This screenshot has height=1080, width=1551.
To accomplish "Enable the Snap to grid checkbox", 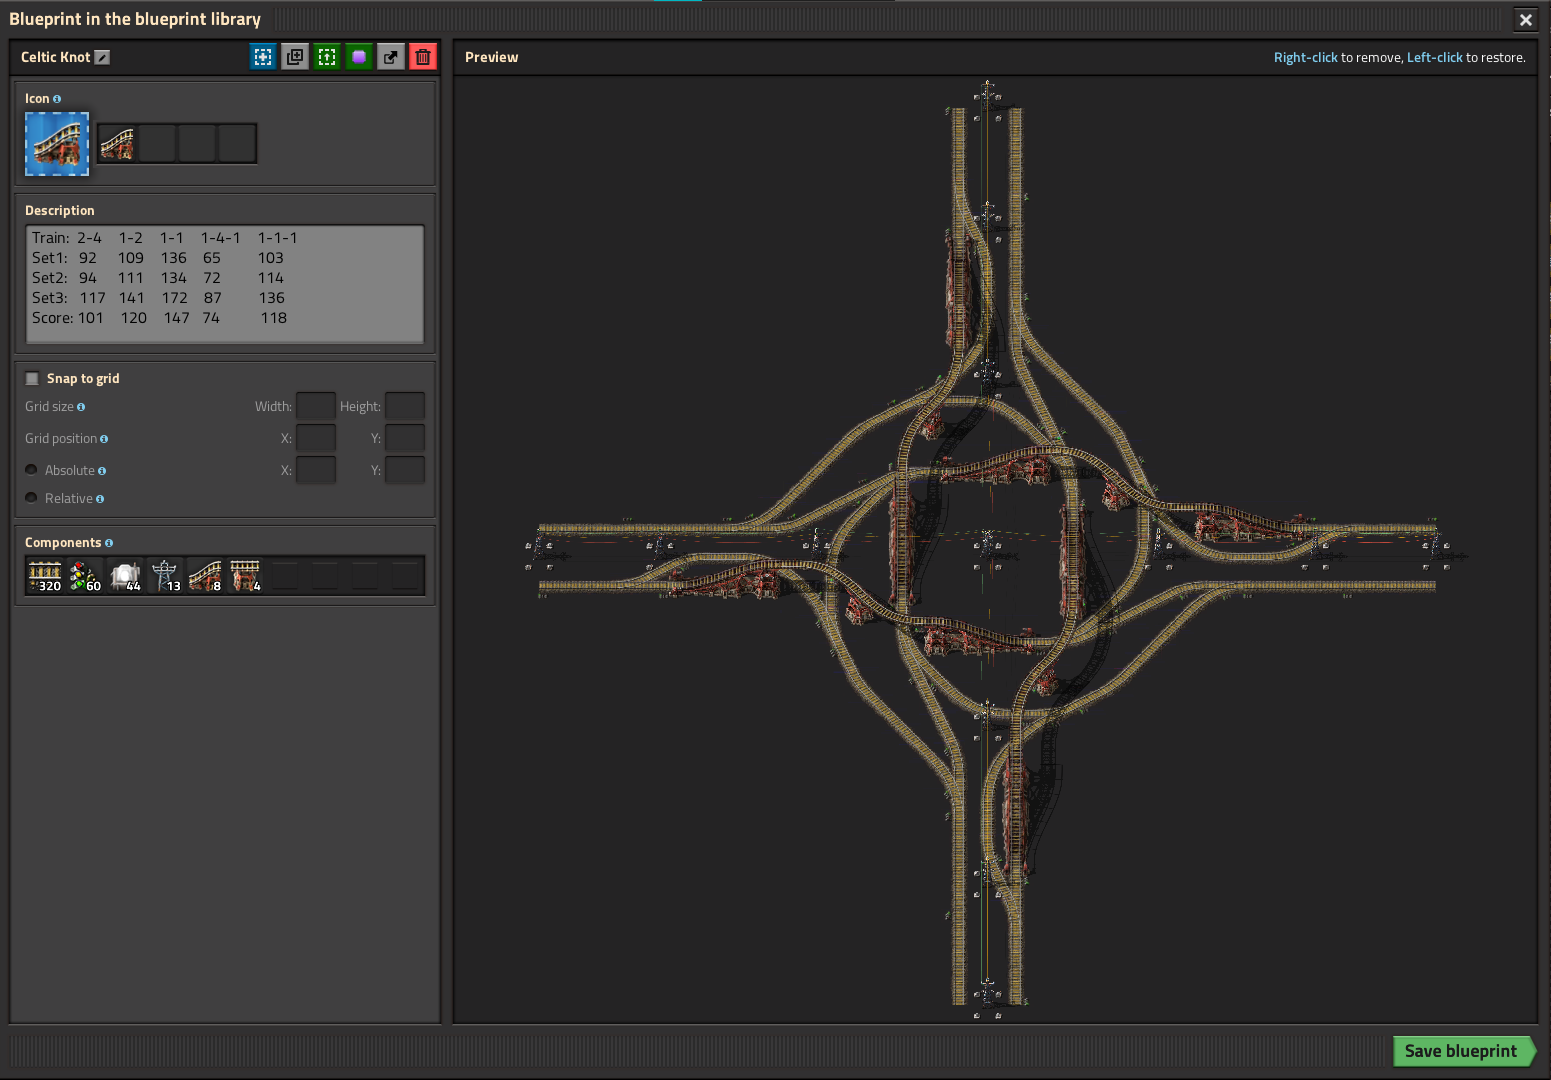I will pos(32,379).
